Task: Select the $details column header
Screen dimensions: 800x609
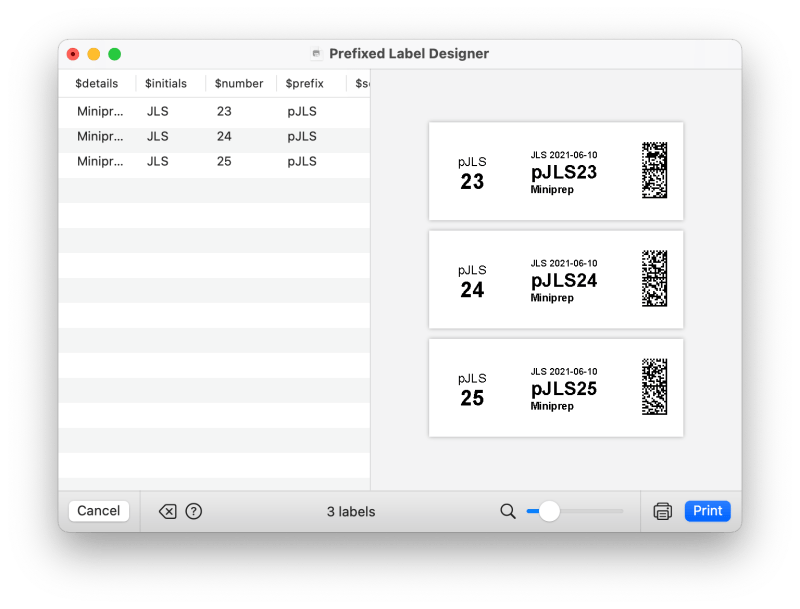Action: [98, 83]
